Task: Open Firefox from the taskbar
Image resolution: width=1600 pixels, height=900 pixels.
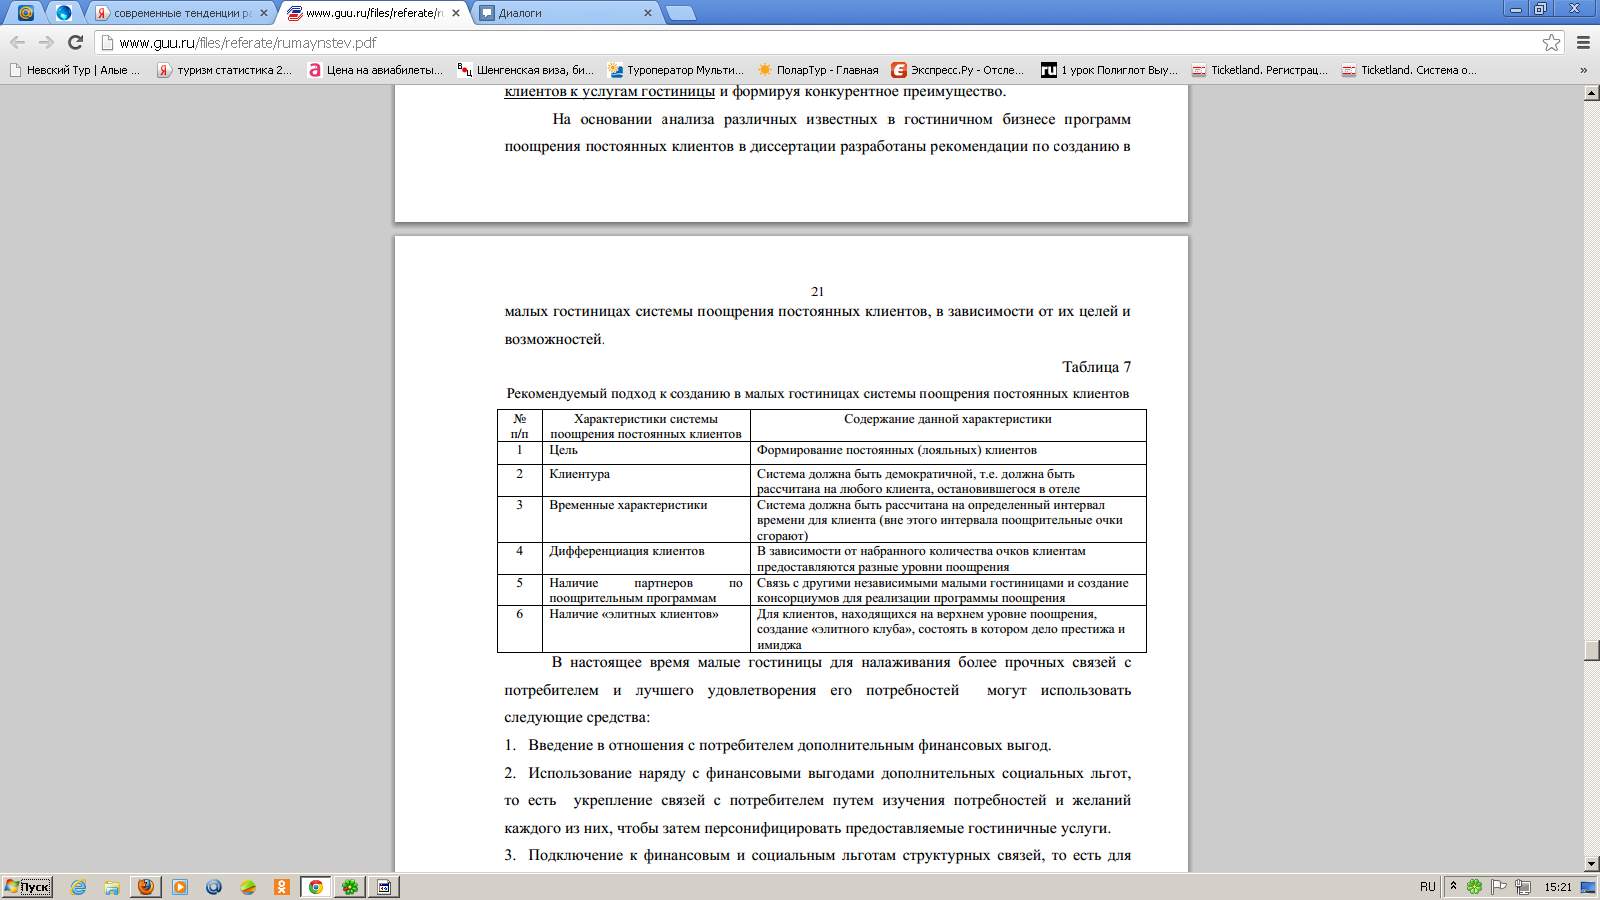Action: 146,887
